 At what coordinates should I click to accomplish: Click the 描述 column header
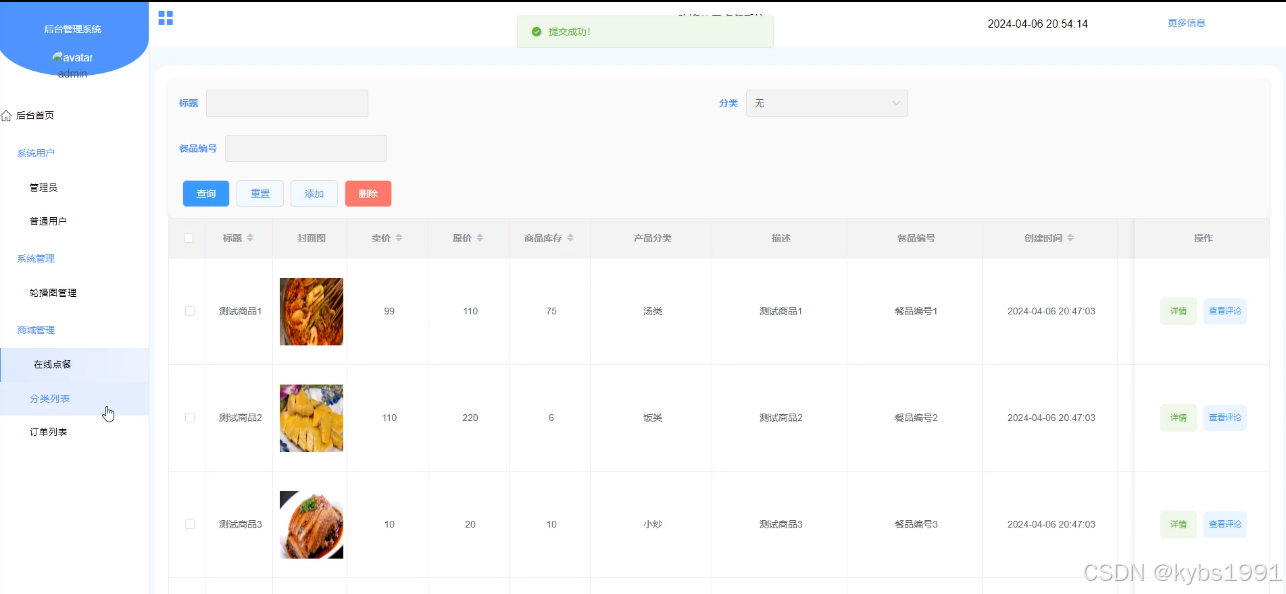[x=781, y=238]
